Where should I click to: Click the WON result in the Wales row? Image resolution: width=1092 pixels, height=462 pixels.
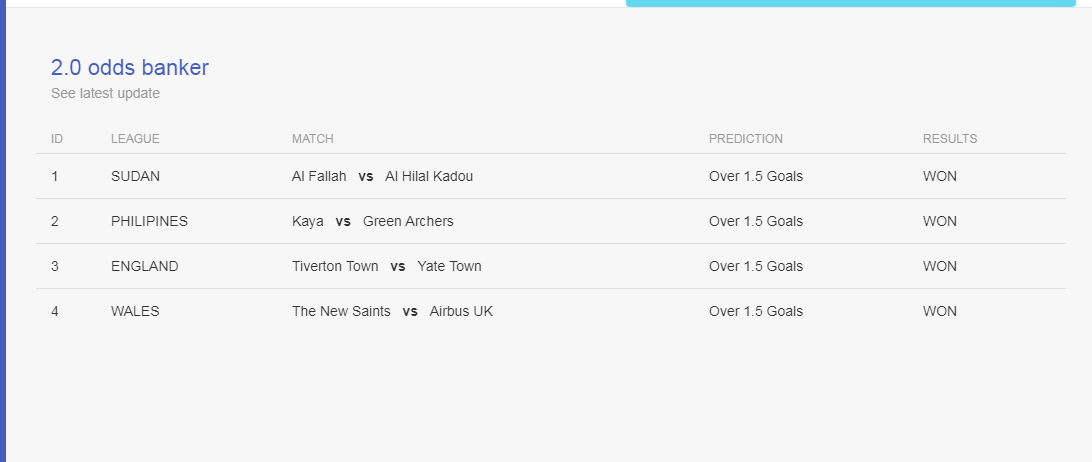939,311
